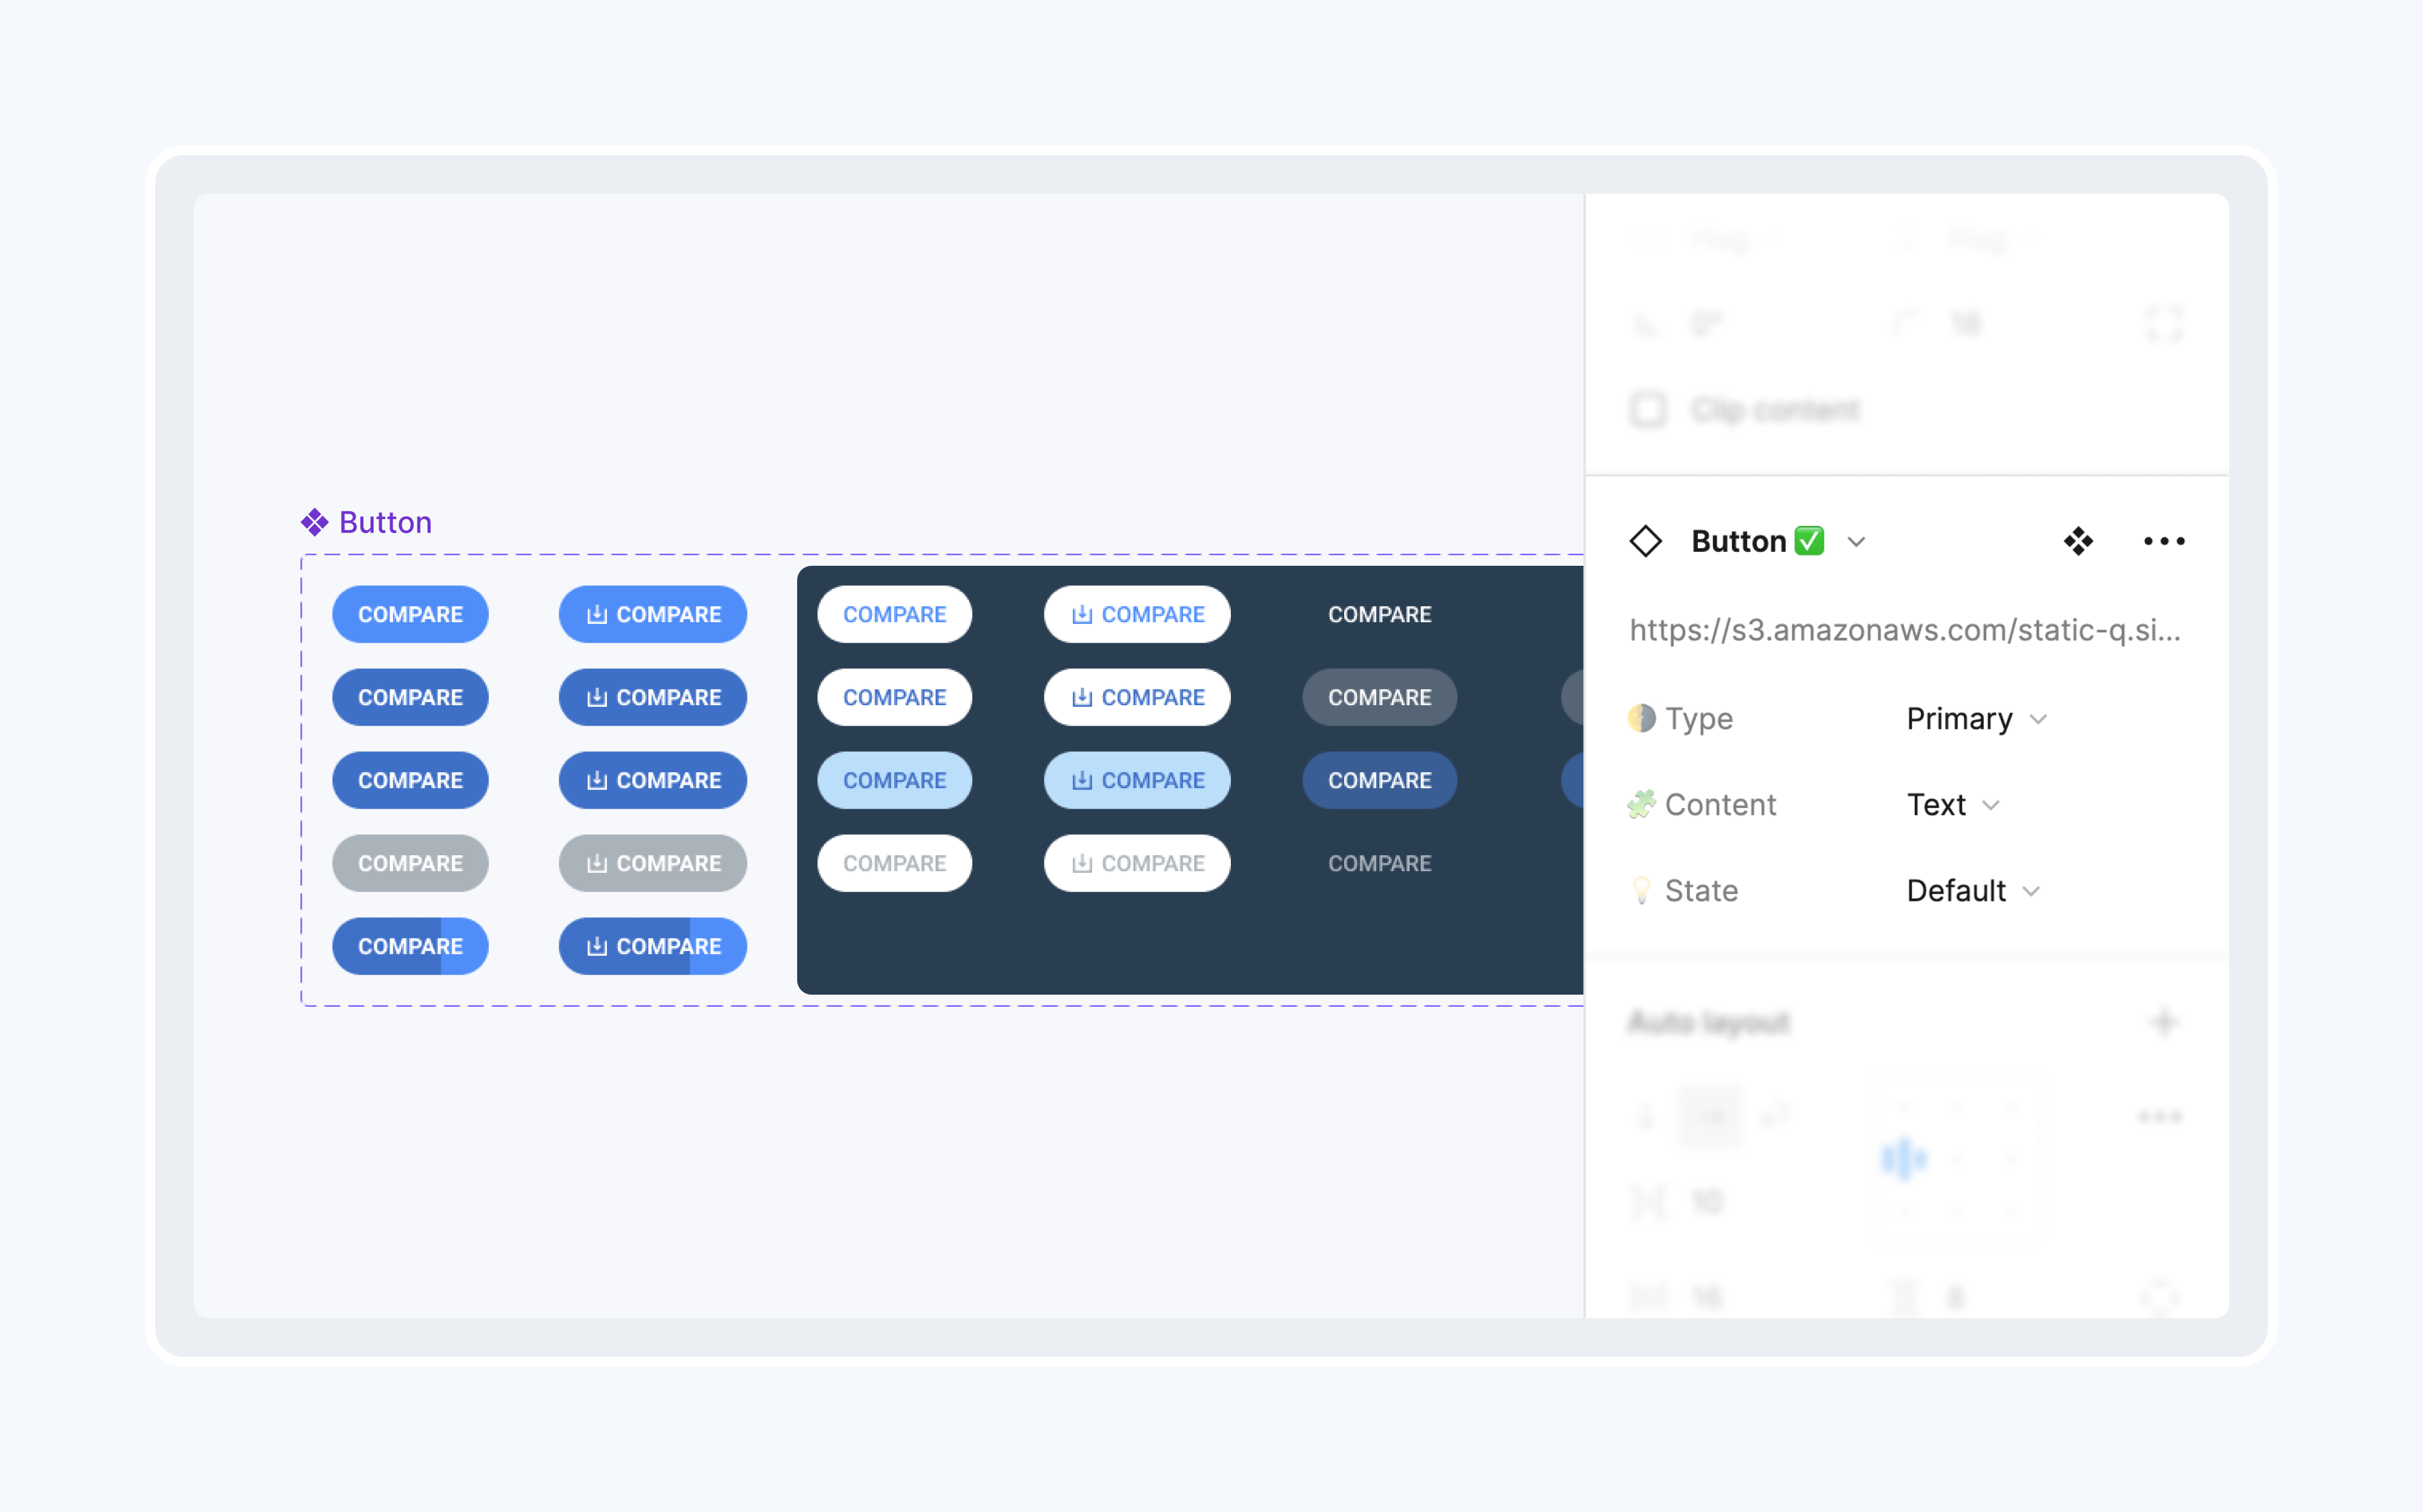Click the puzzle piece icon beside Content
This screenshot has width=2423, height=1512.
(1643, 803)
